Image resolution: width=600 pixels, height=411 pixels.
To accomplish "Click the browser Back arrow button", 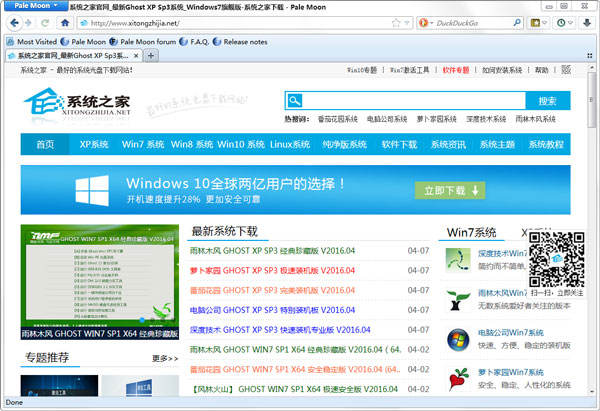I will [x=13, y=22].
